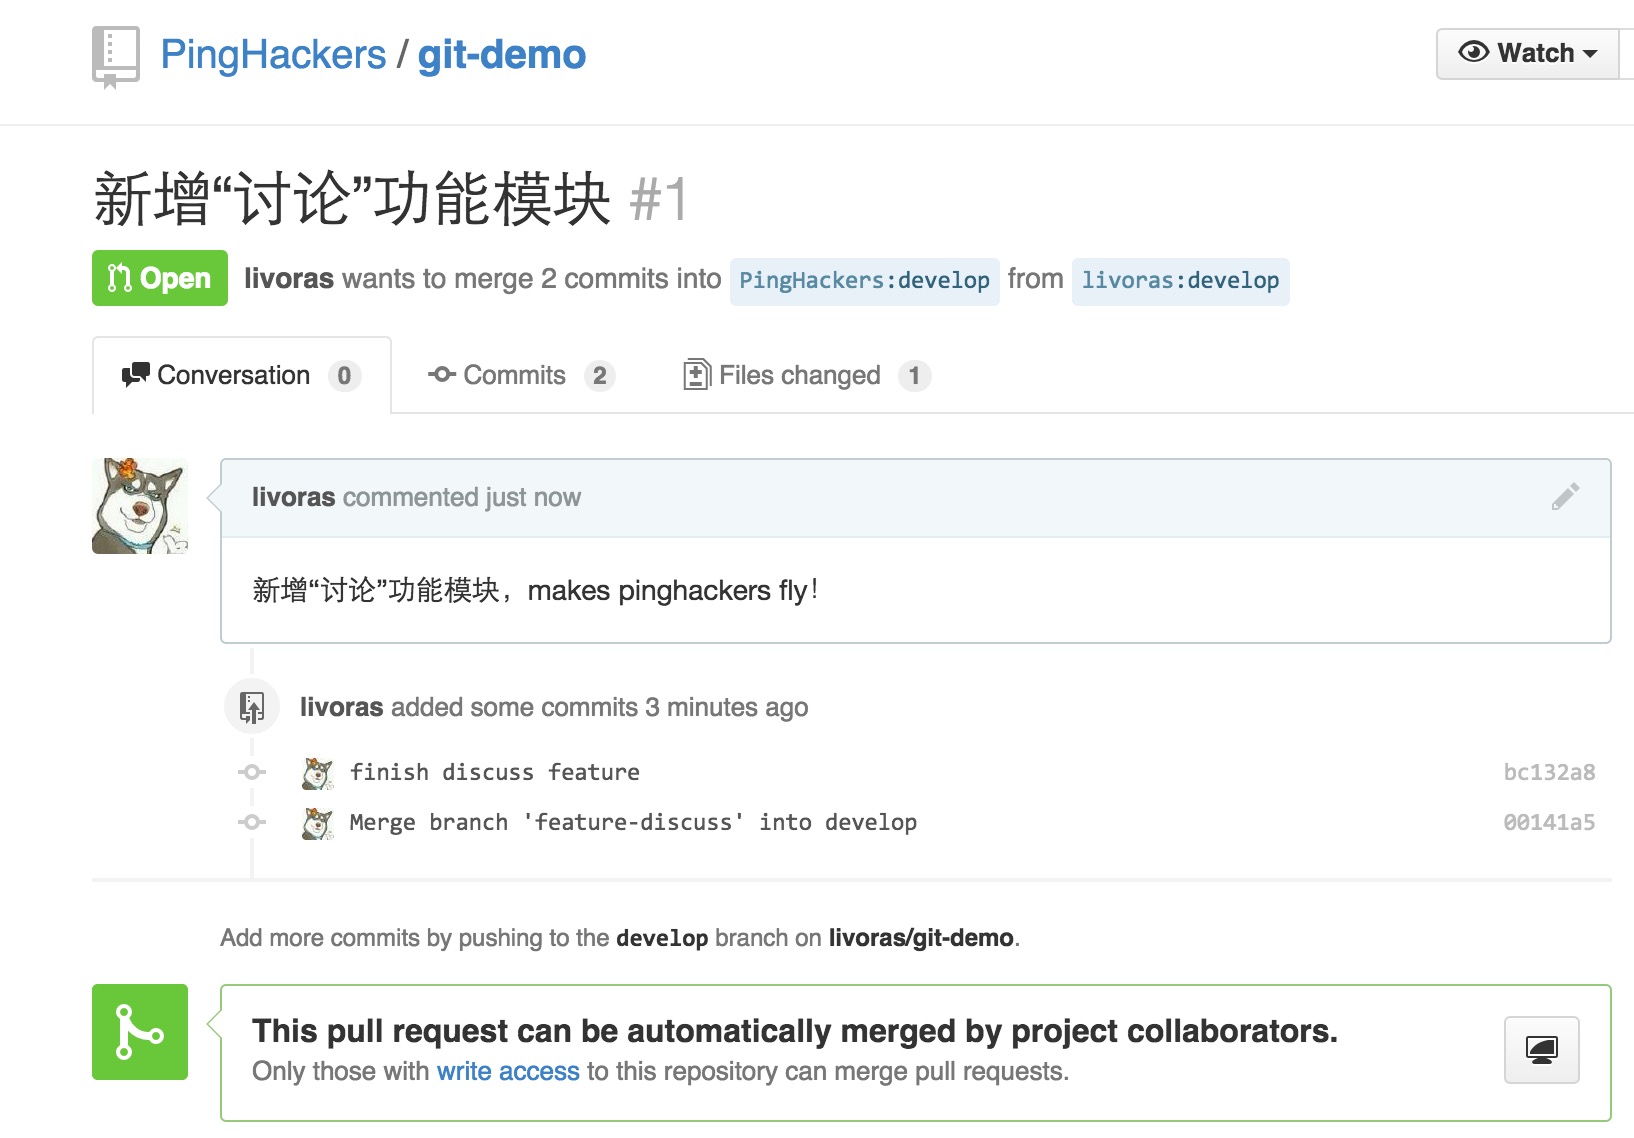Click the green merge branch icon at the bottom

[x=139, y=1032]
